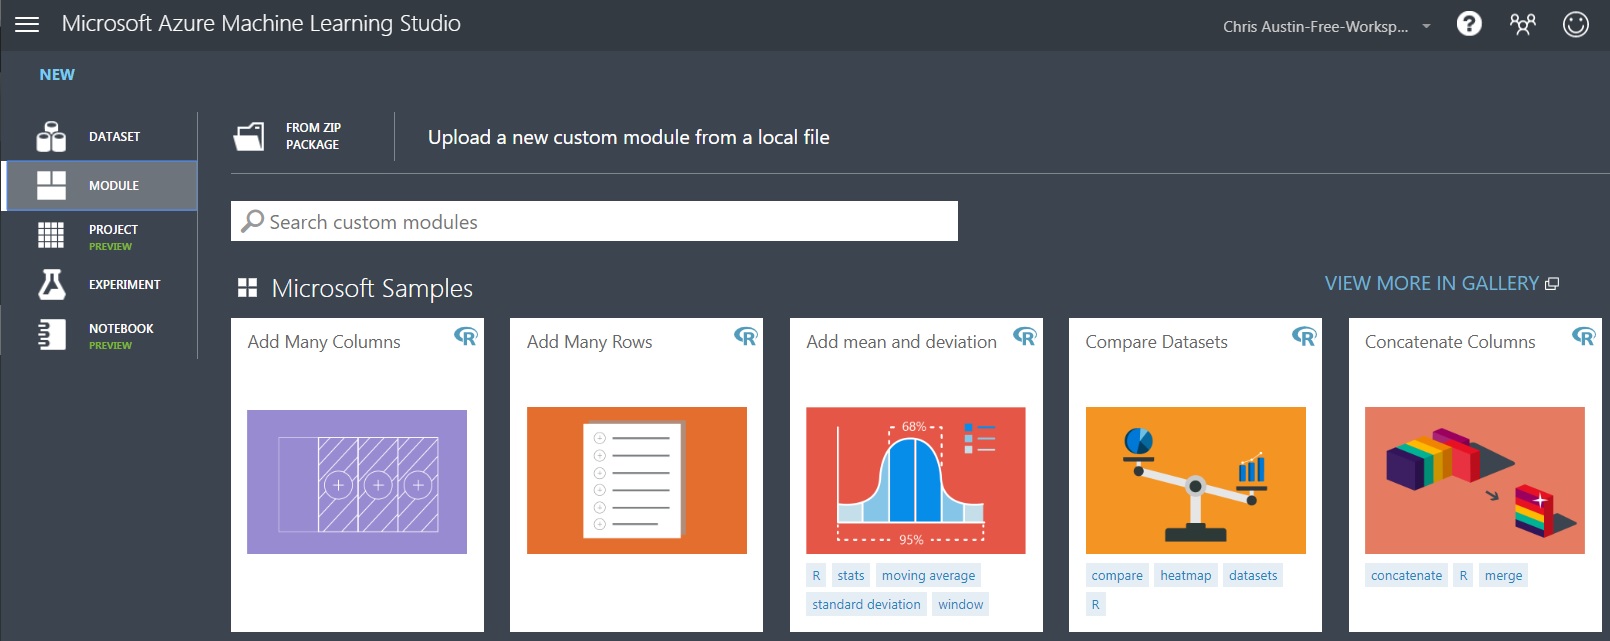
Task: Click the R icon on Compare Datasets
Action: click(1304, 336)
